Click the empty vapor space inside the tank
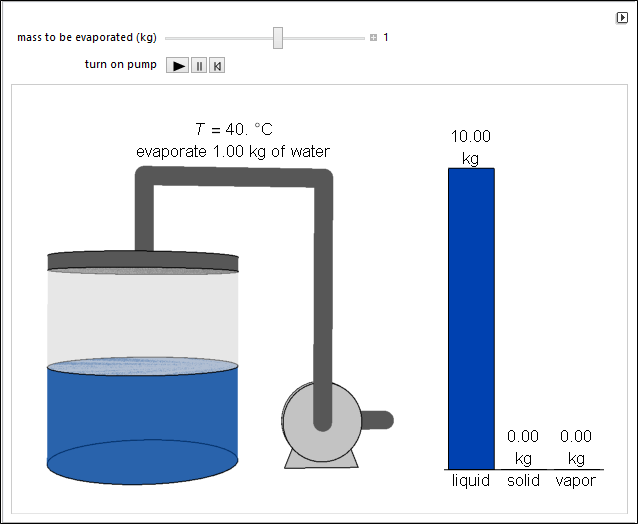 point(142,315)
